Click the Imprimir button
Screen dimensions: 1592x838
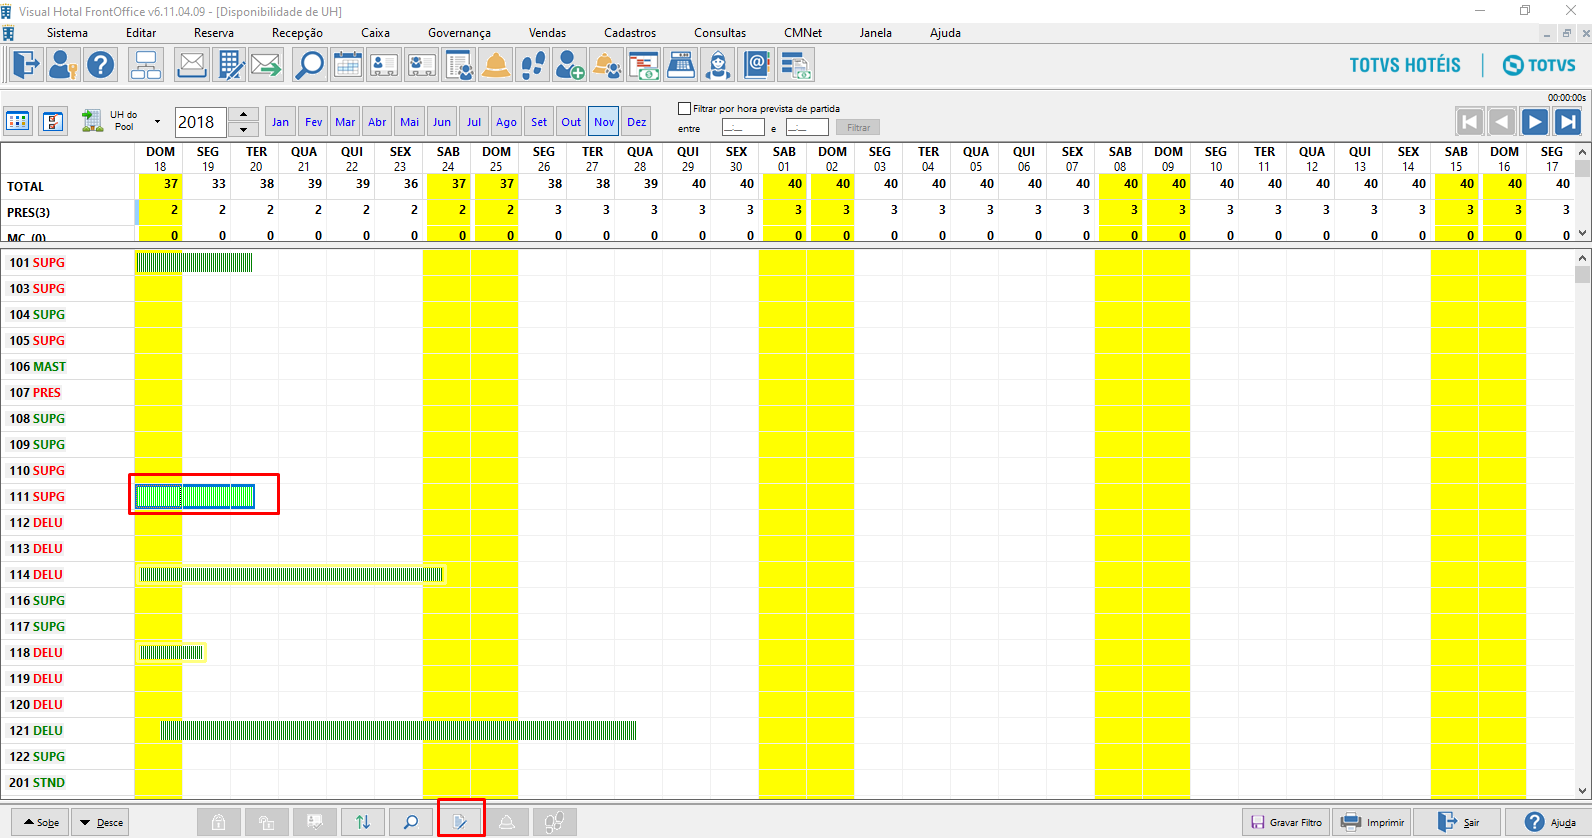[1373, 822]
